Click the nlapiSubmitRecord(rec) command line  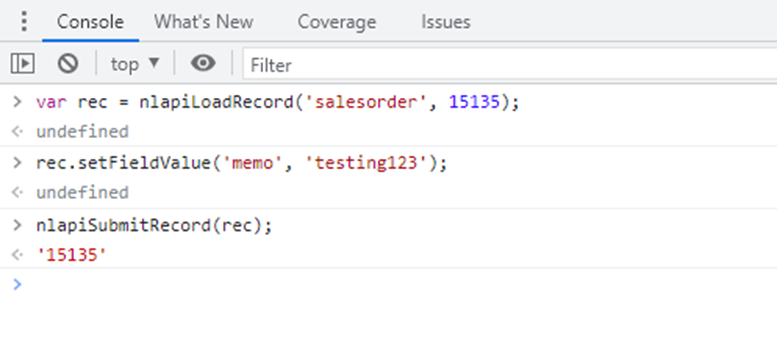coord(154,226)
